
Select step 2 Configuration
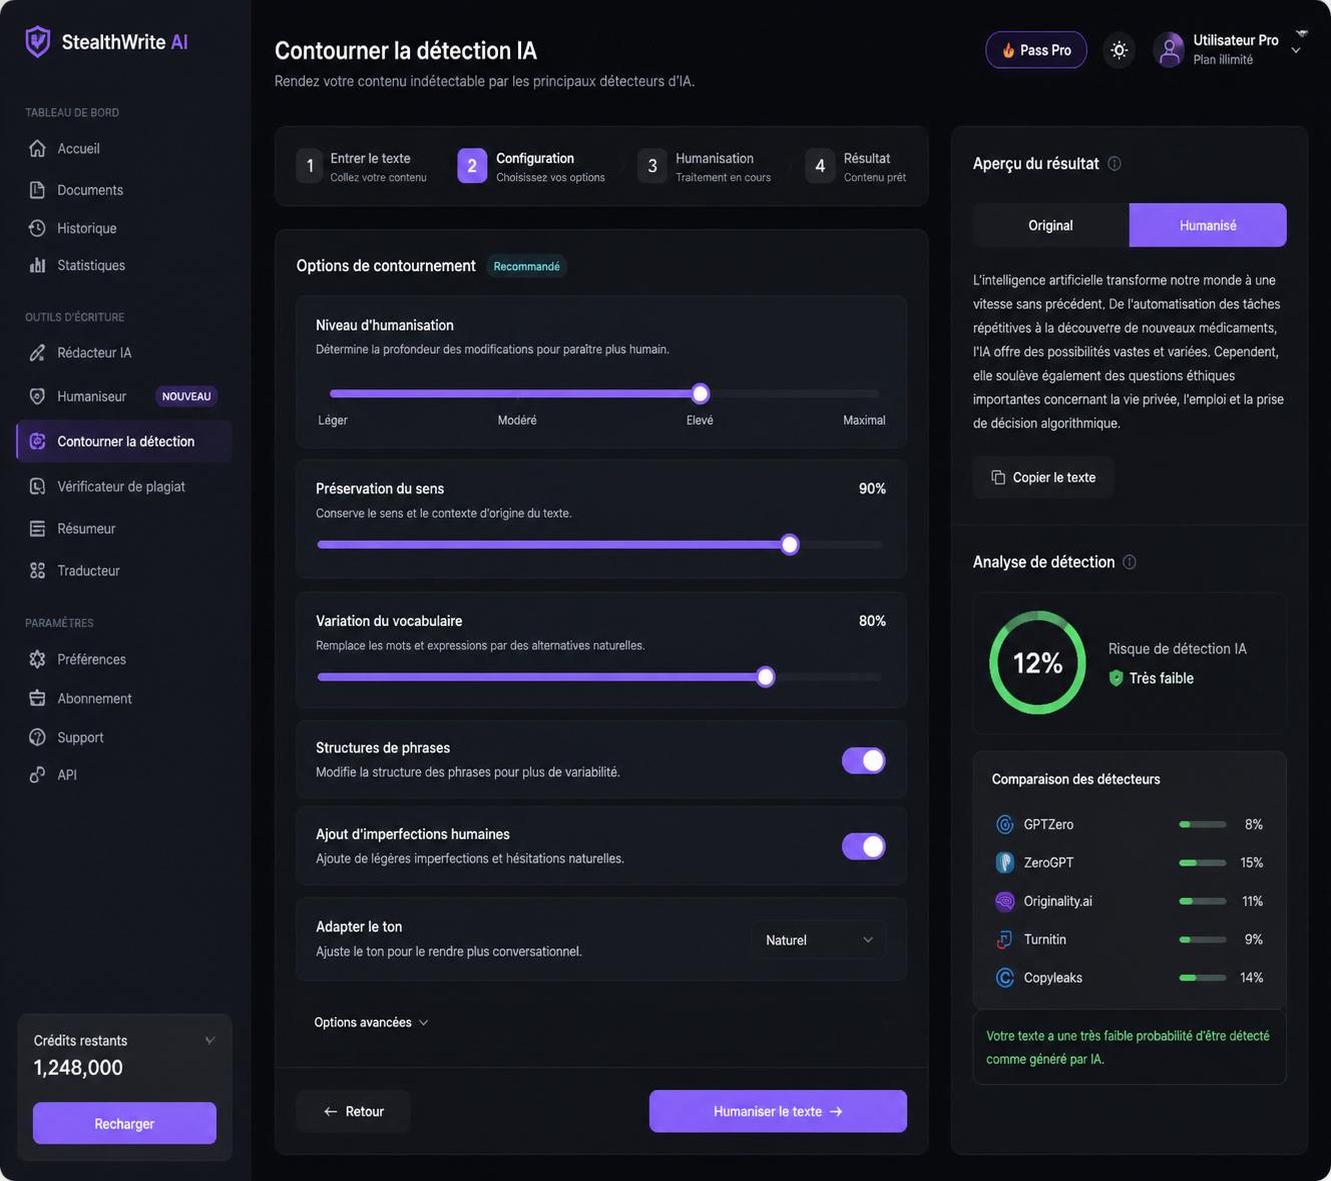531,166
